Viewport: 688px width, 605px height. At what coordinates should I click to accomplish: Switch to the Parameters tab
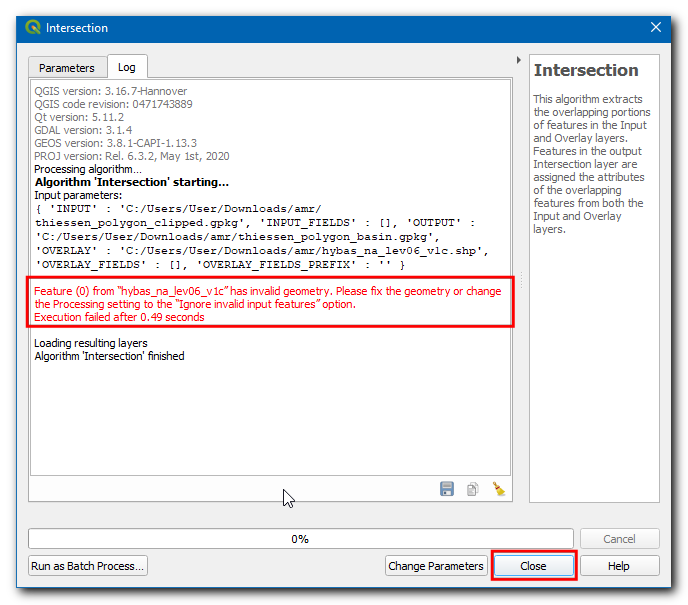(x=67, y=68)
